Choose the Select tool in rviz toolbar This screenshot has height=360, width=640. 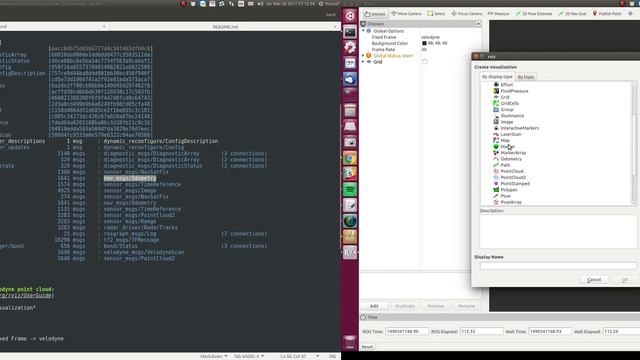tap(436, 14)
